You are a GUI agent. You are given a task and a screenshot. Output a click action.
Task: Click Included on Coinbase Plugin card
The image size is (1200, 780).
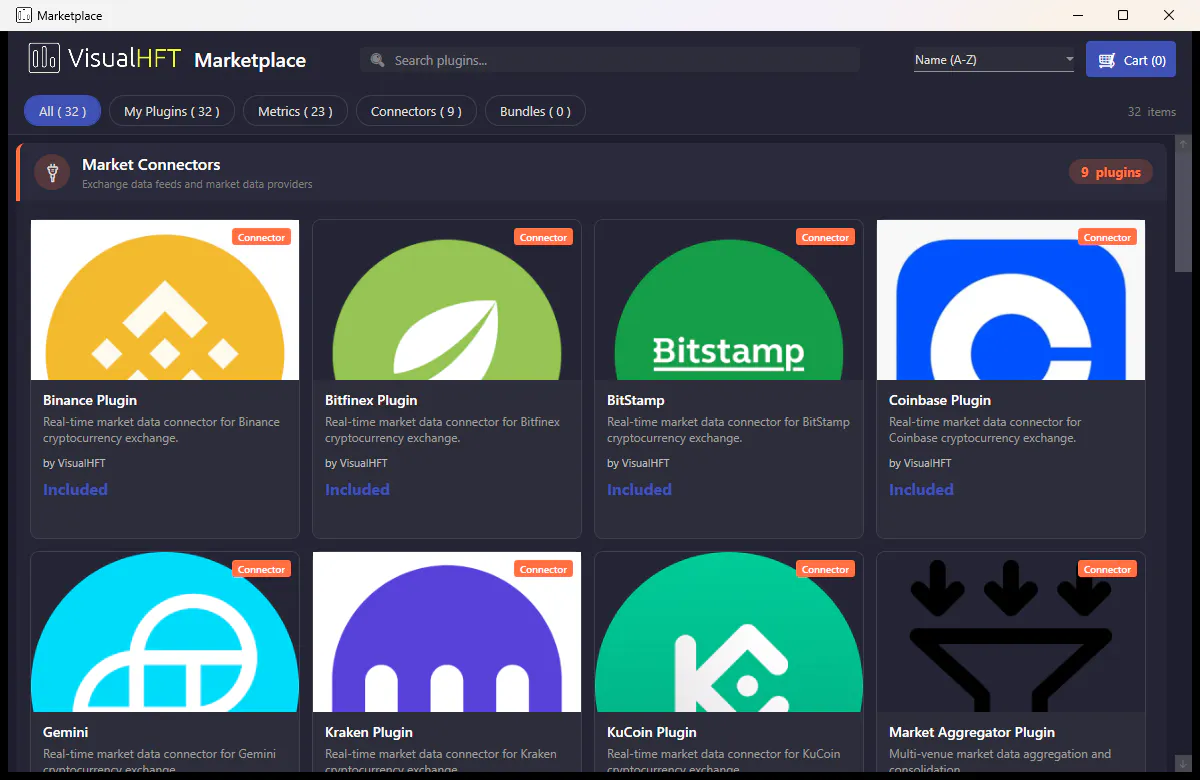click(921, 489)
